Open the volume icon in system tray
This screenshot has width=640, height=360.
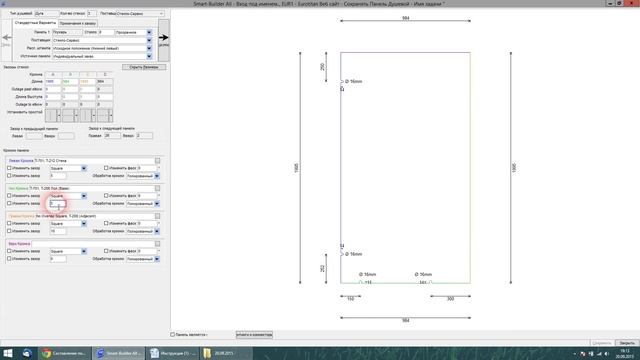(607, 353)
